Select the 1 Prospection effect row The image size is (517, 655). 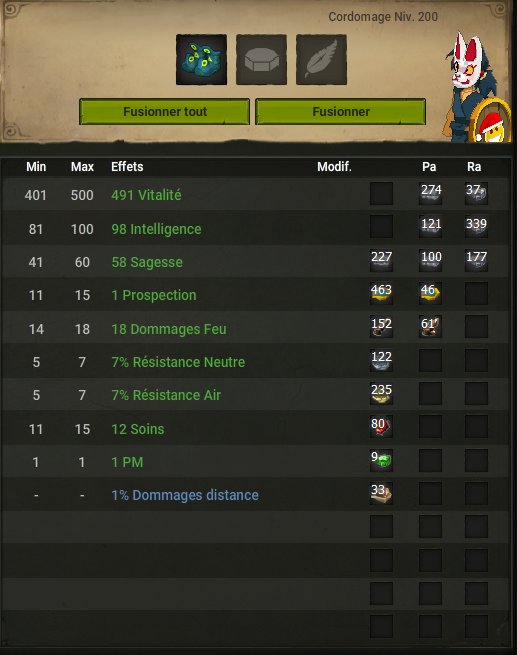[x=255, y=294]
